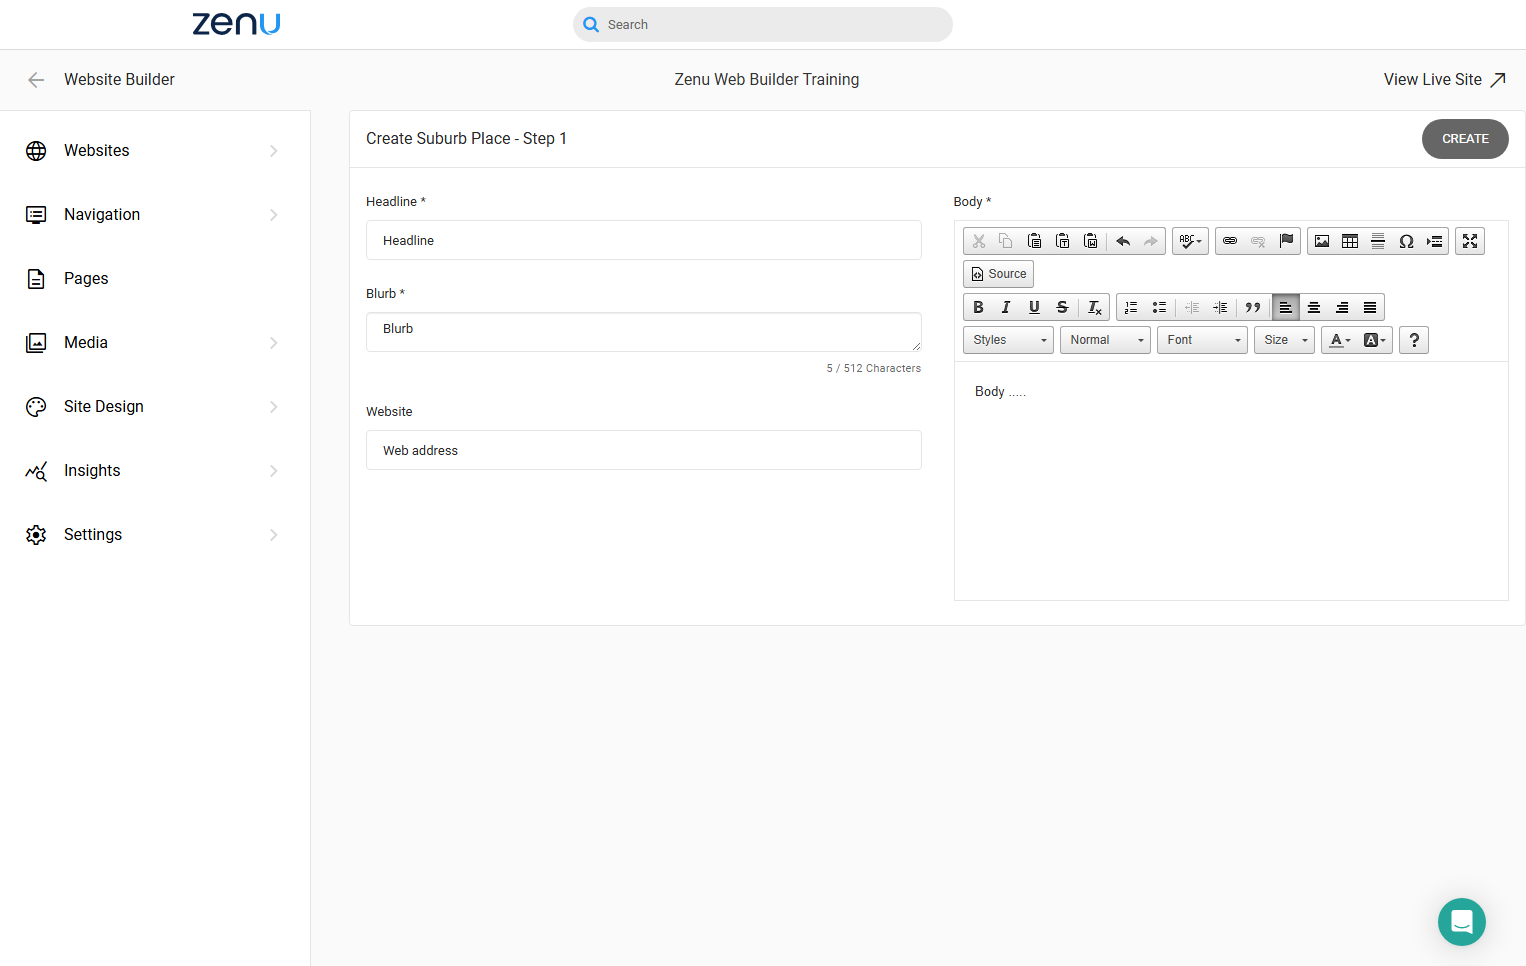Open Pages in the sidebar

(154, 279)
